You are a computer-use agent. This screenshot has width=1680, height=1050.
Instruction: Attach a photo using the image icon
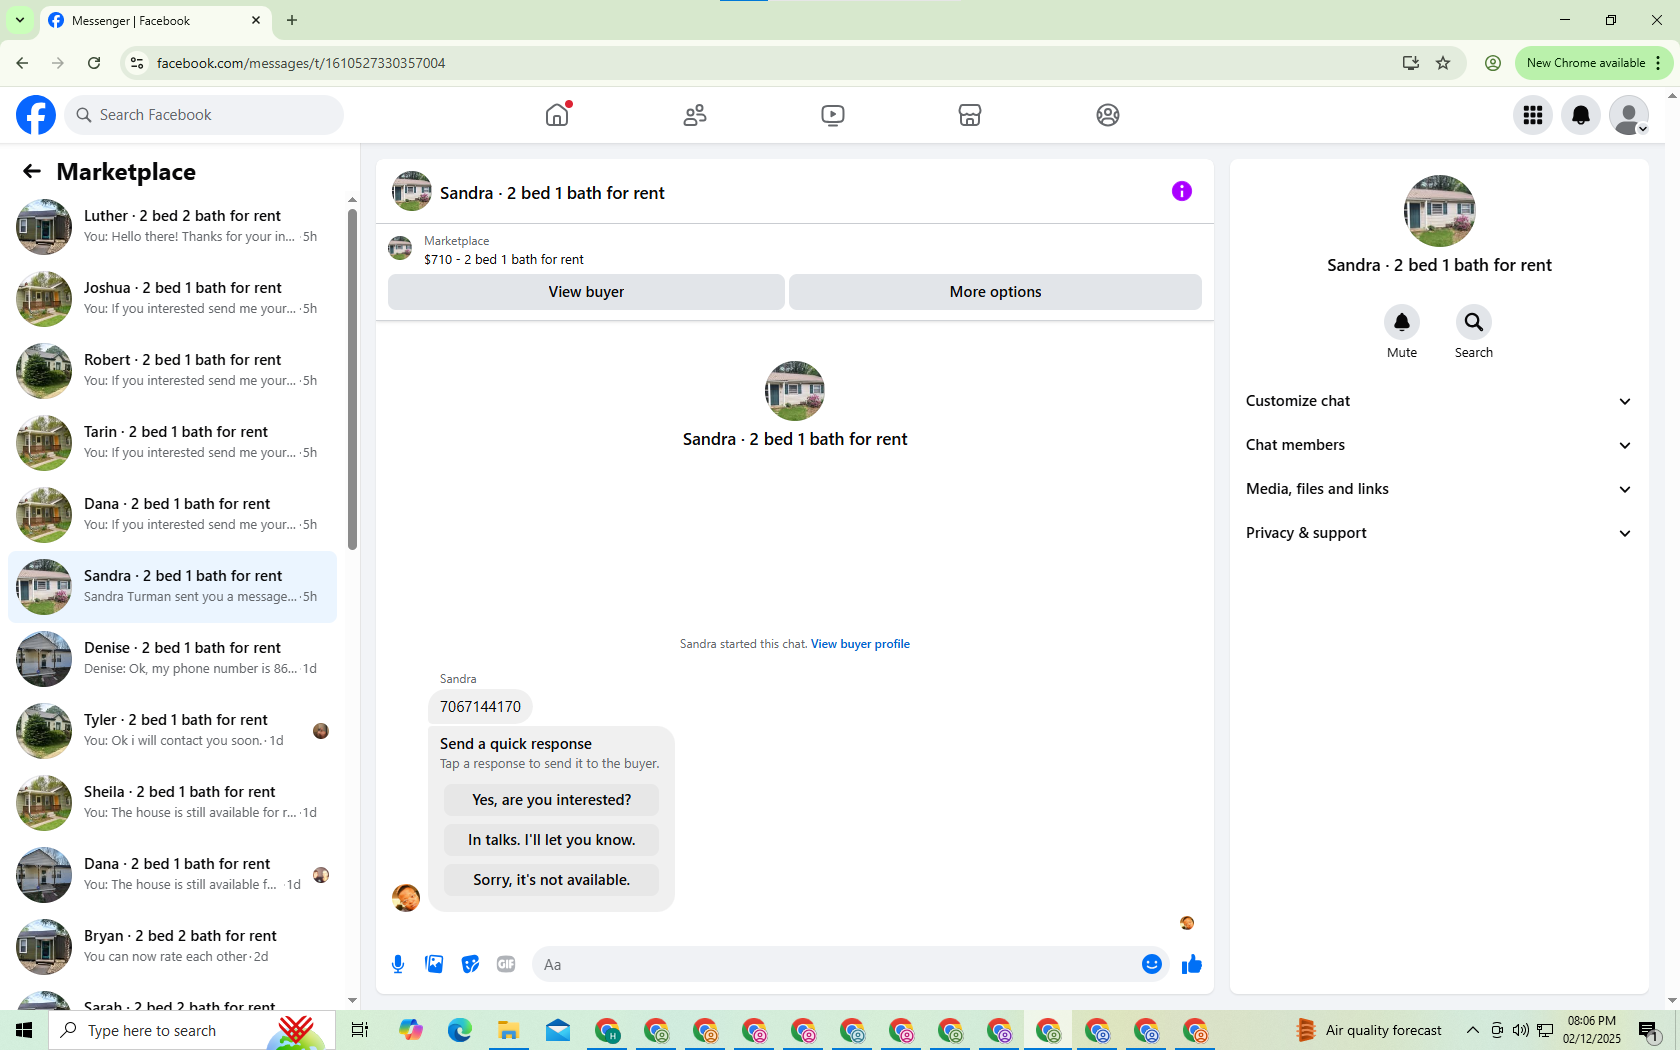coord(434,964)
